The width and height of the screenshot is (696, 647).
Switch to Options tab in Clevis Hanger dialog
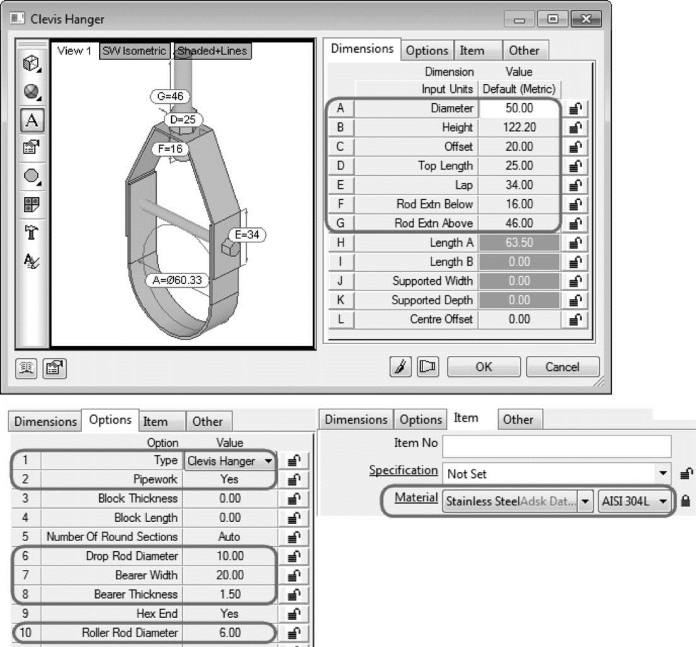click(427, 51)
